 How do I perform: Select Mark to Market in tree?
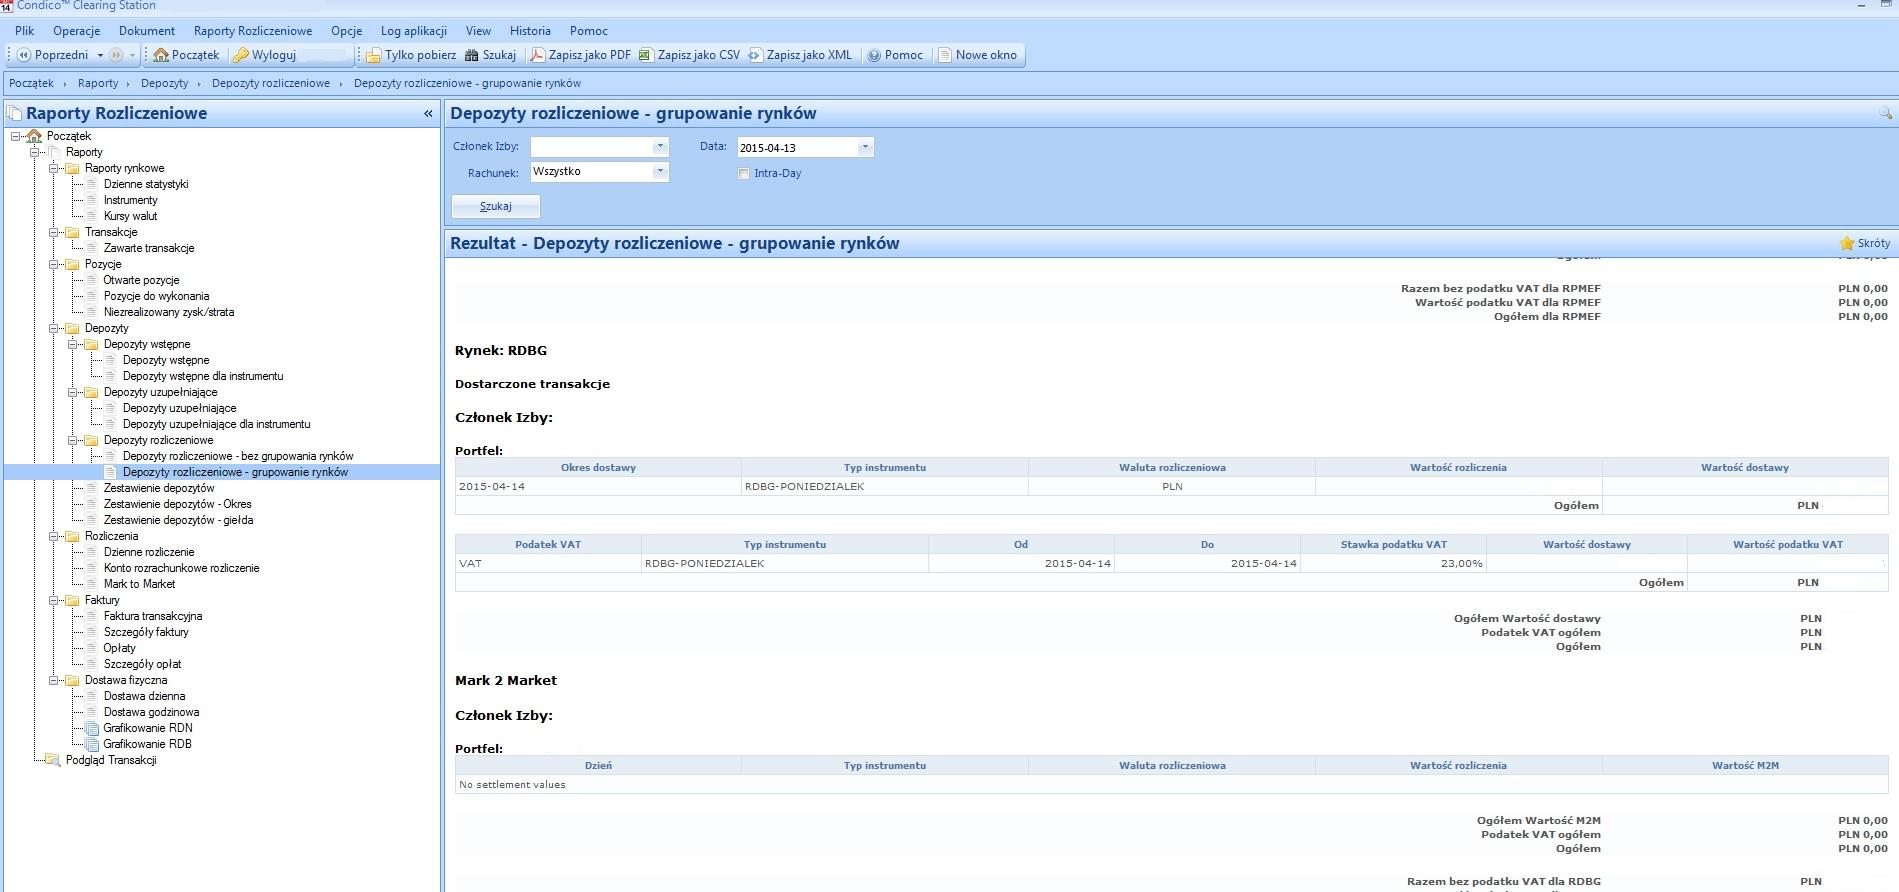point(139,584)
